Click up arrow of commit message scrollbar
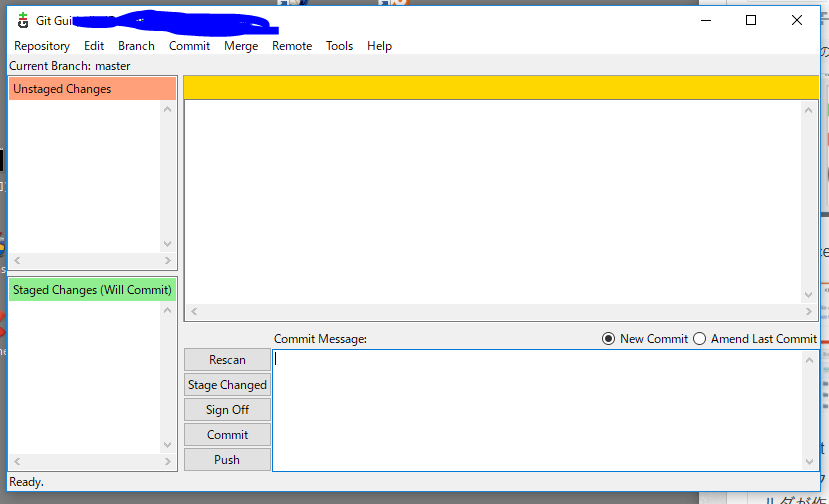This screenshot has width=829, height=504. [x=809, y=360]
